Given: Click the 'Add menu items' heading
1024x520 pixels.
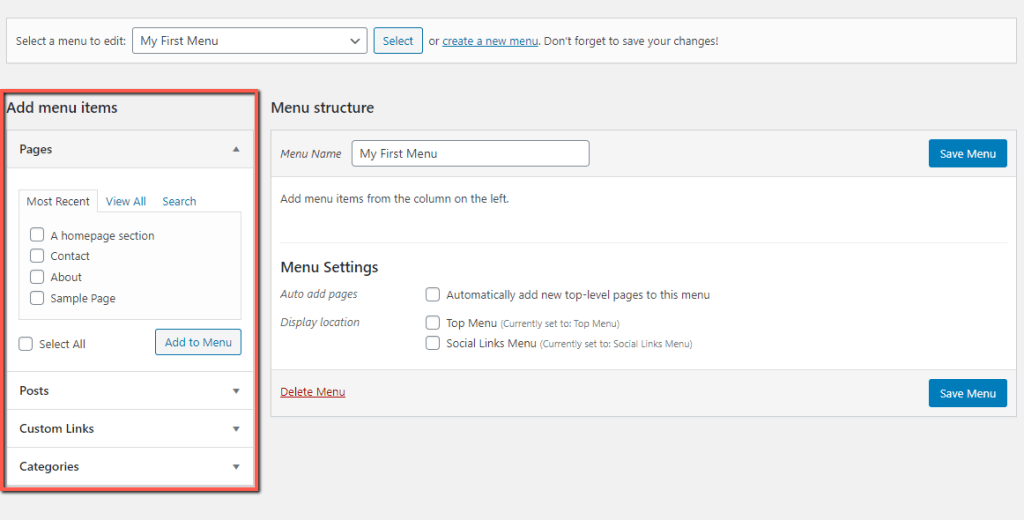Looking at the screenshot, I should (62, 108).
